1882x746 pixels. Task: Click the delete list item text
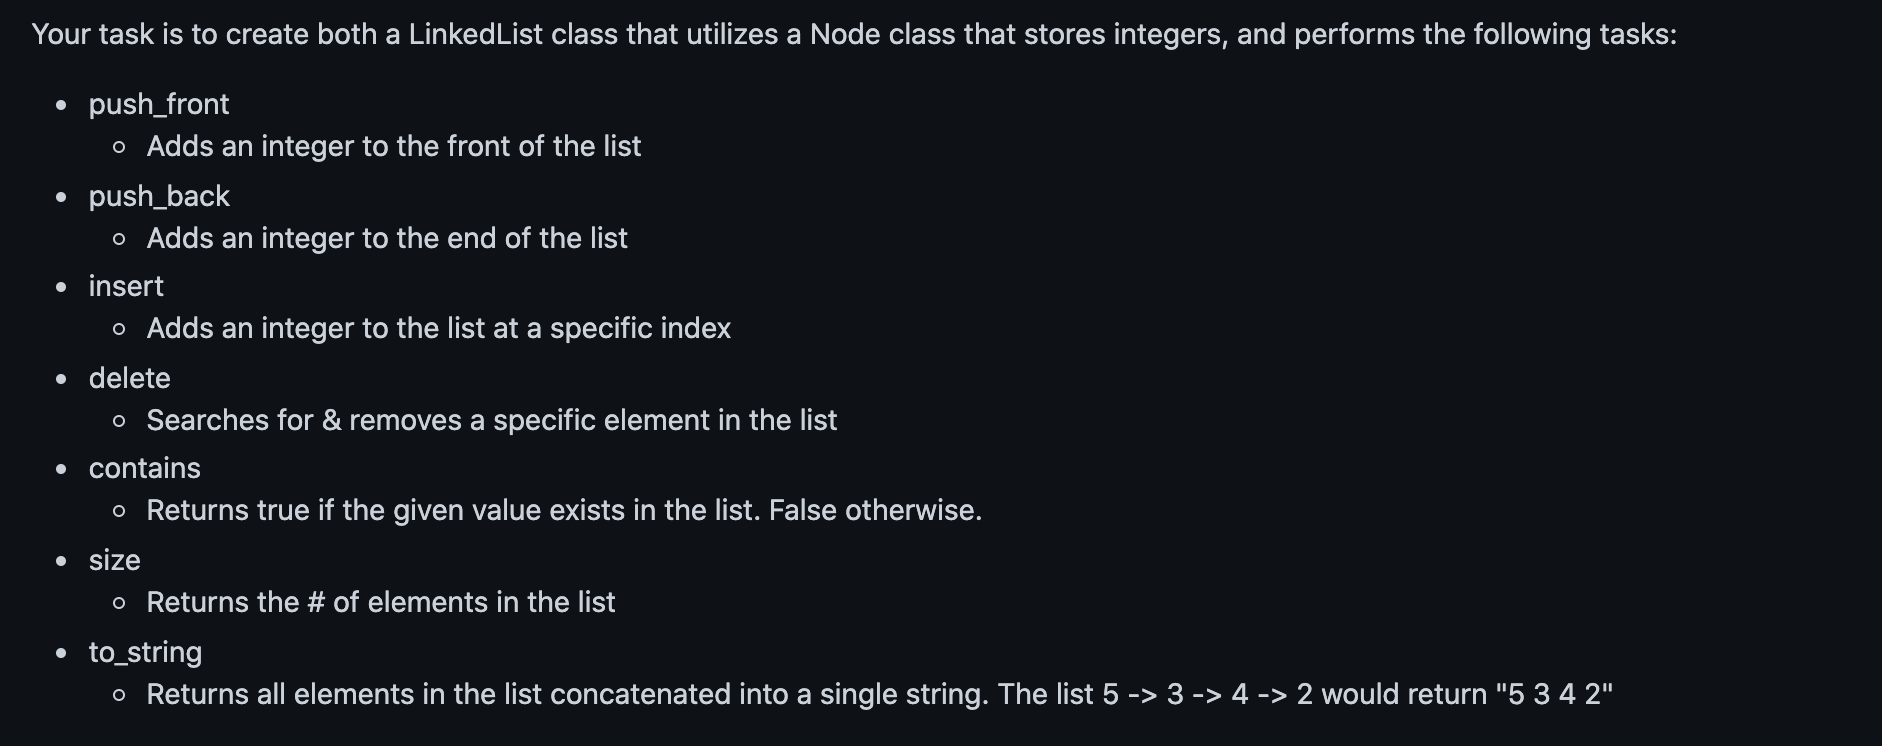click(129, 378)
